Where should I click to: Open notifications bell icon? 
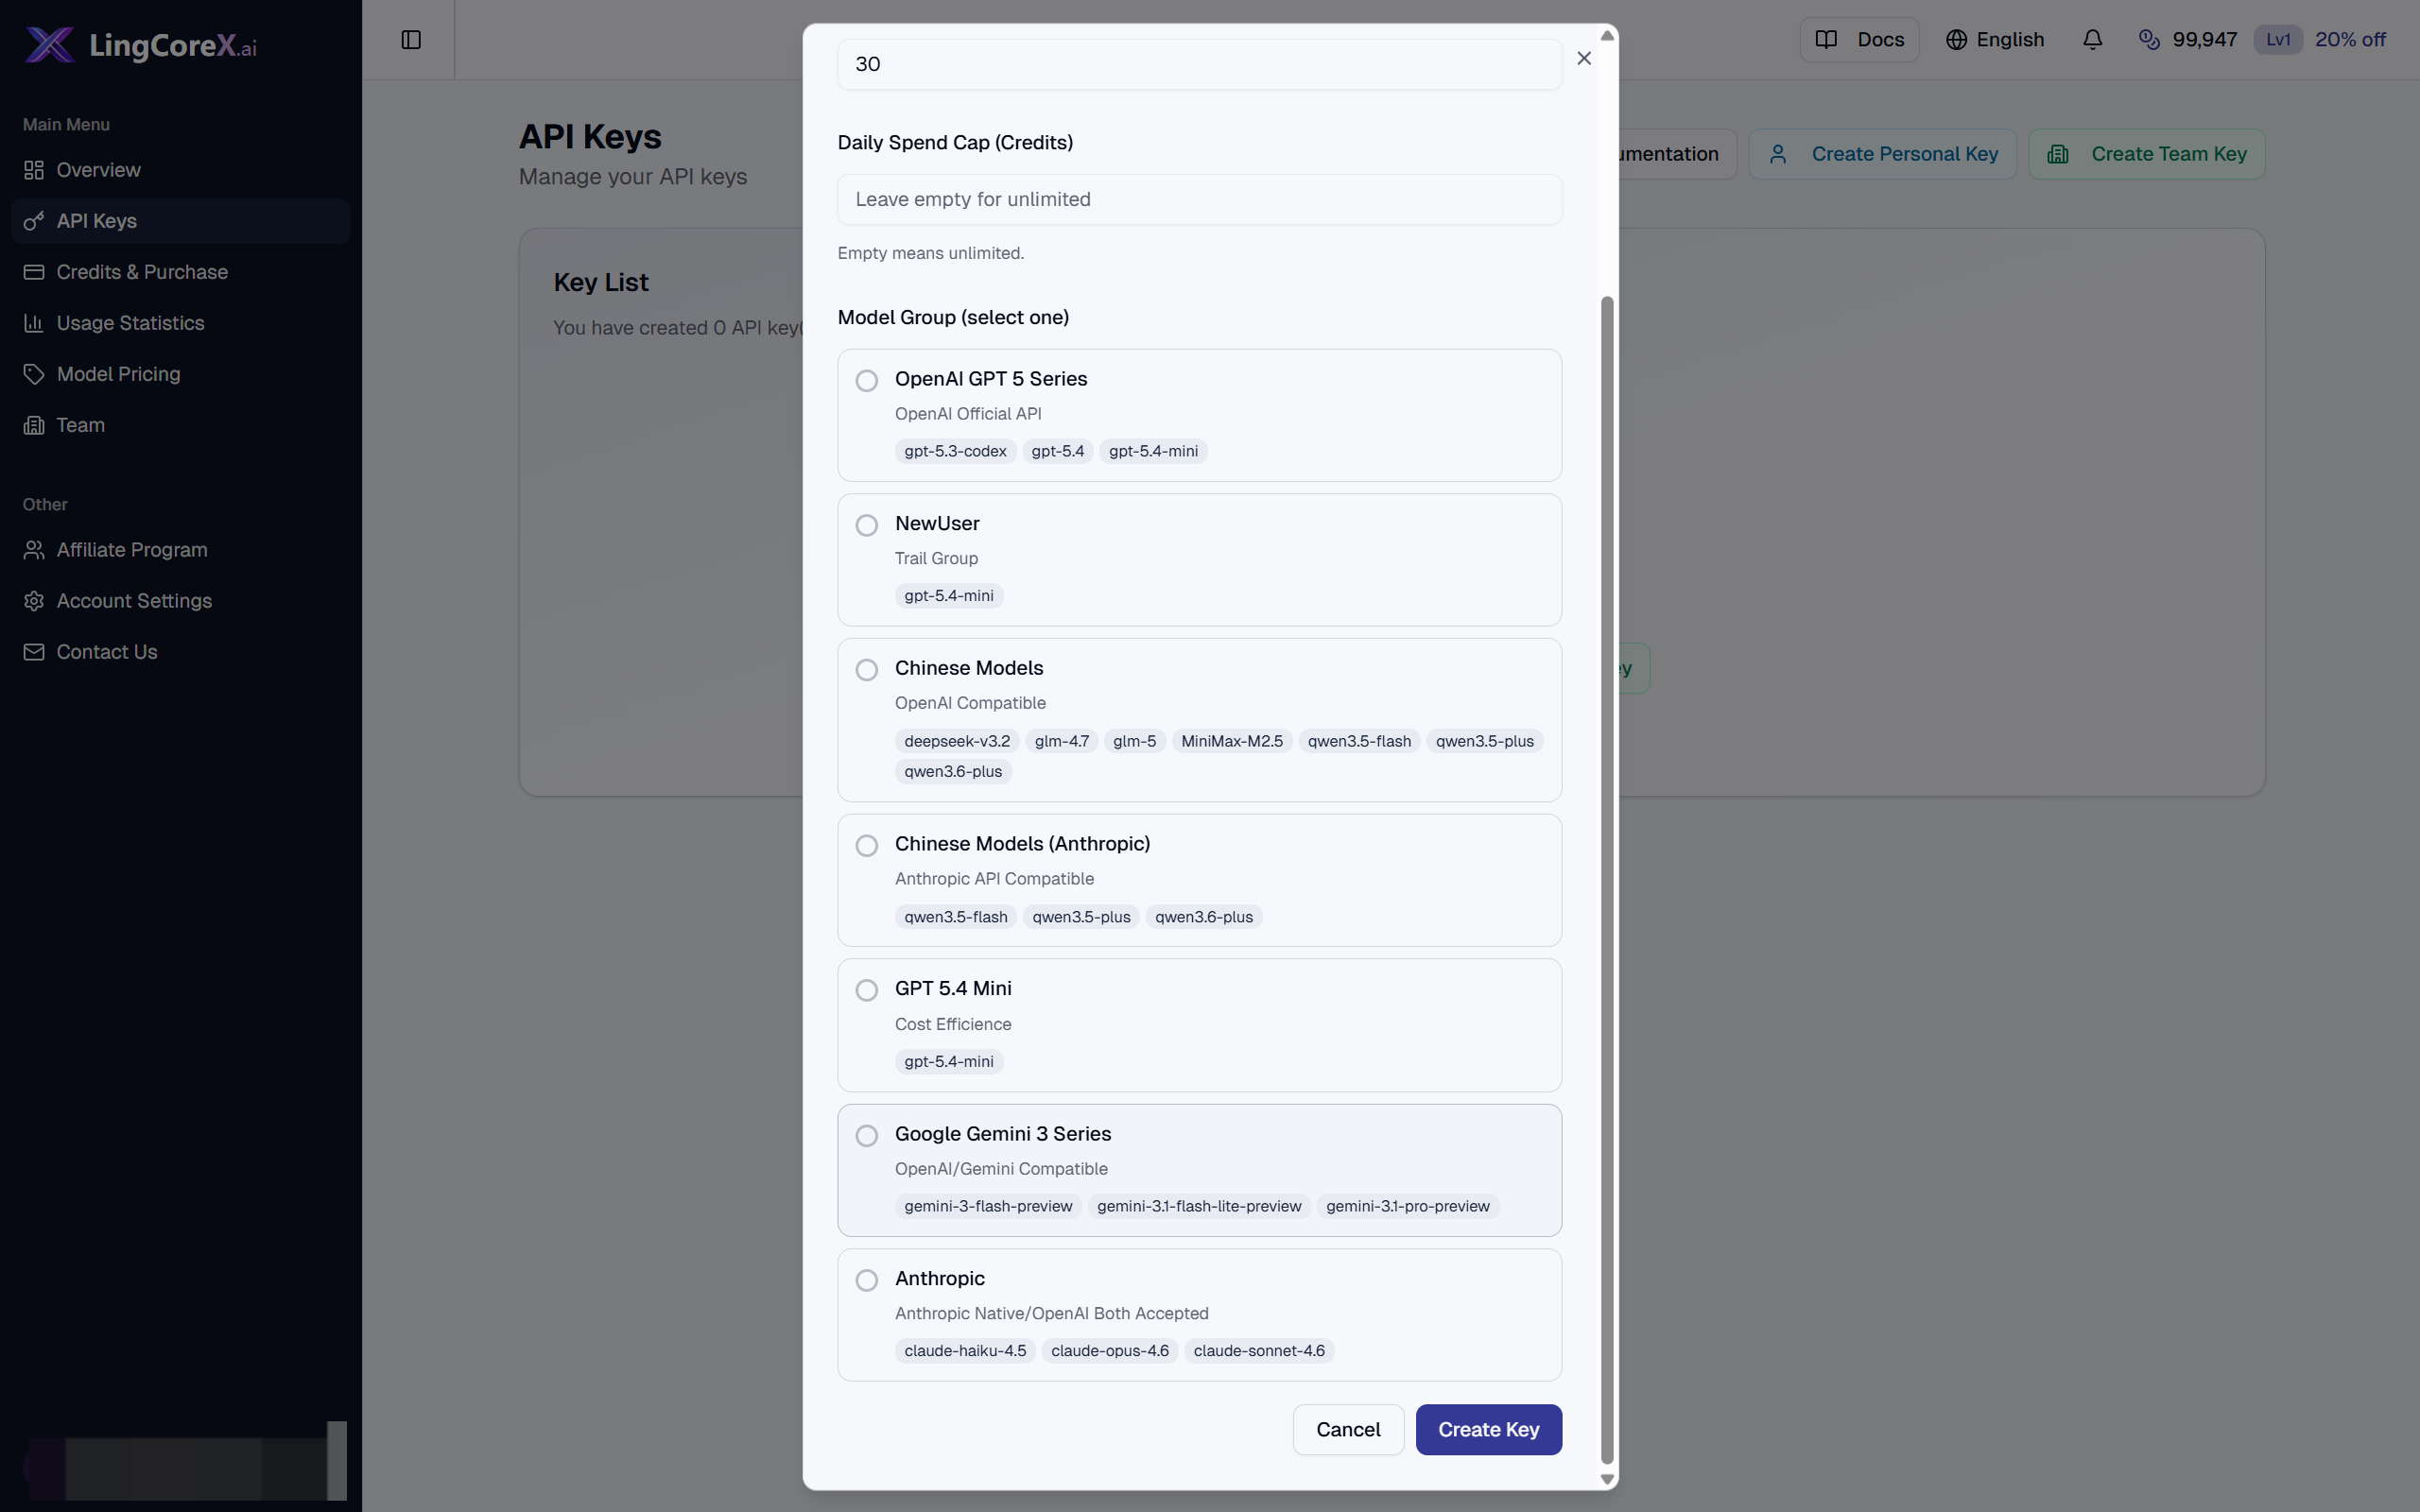tap(2092, 40)
